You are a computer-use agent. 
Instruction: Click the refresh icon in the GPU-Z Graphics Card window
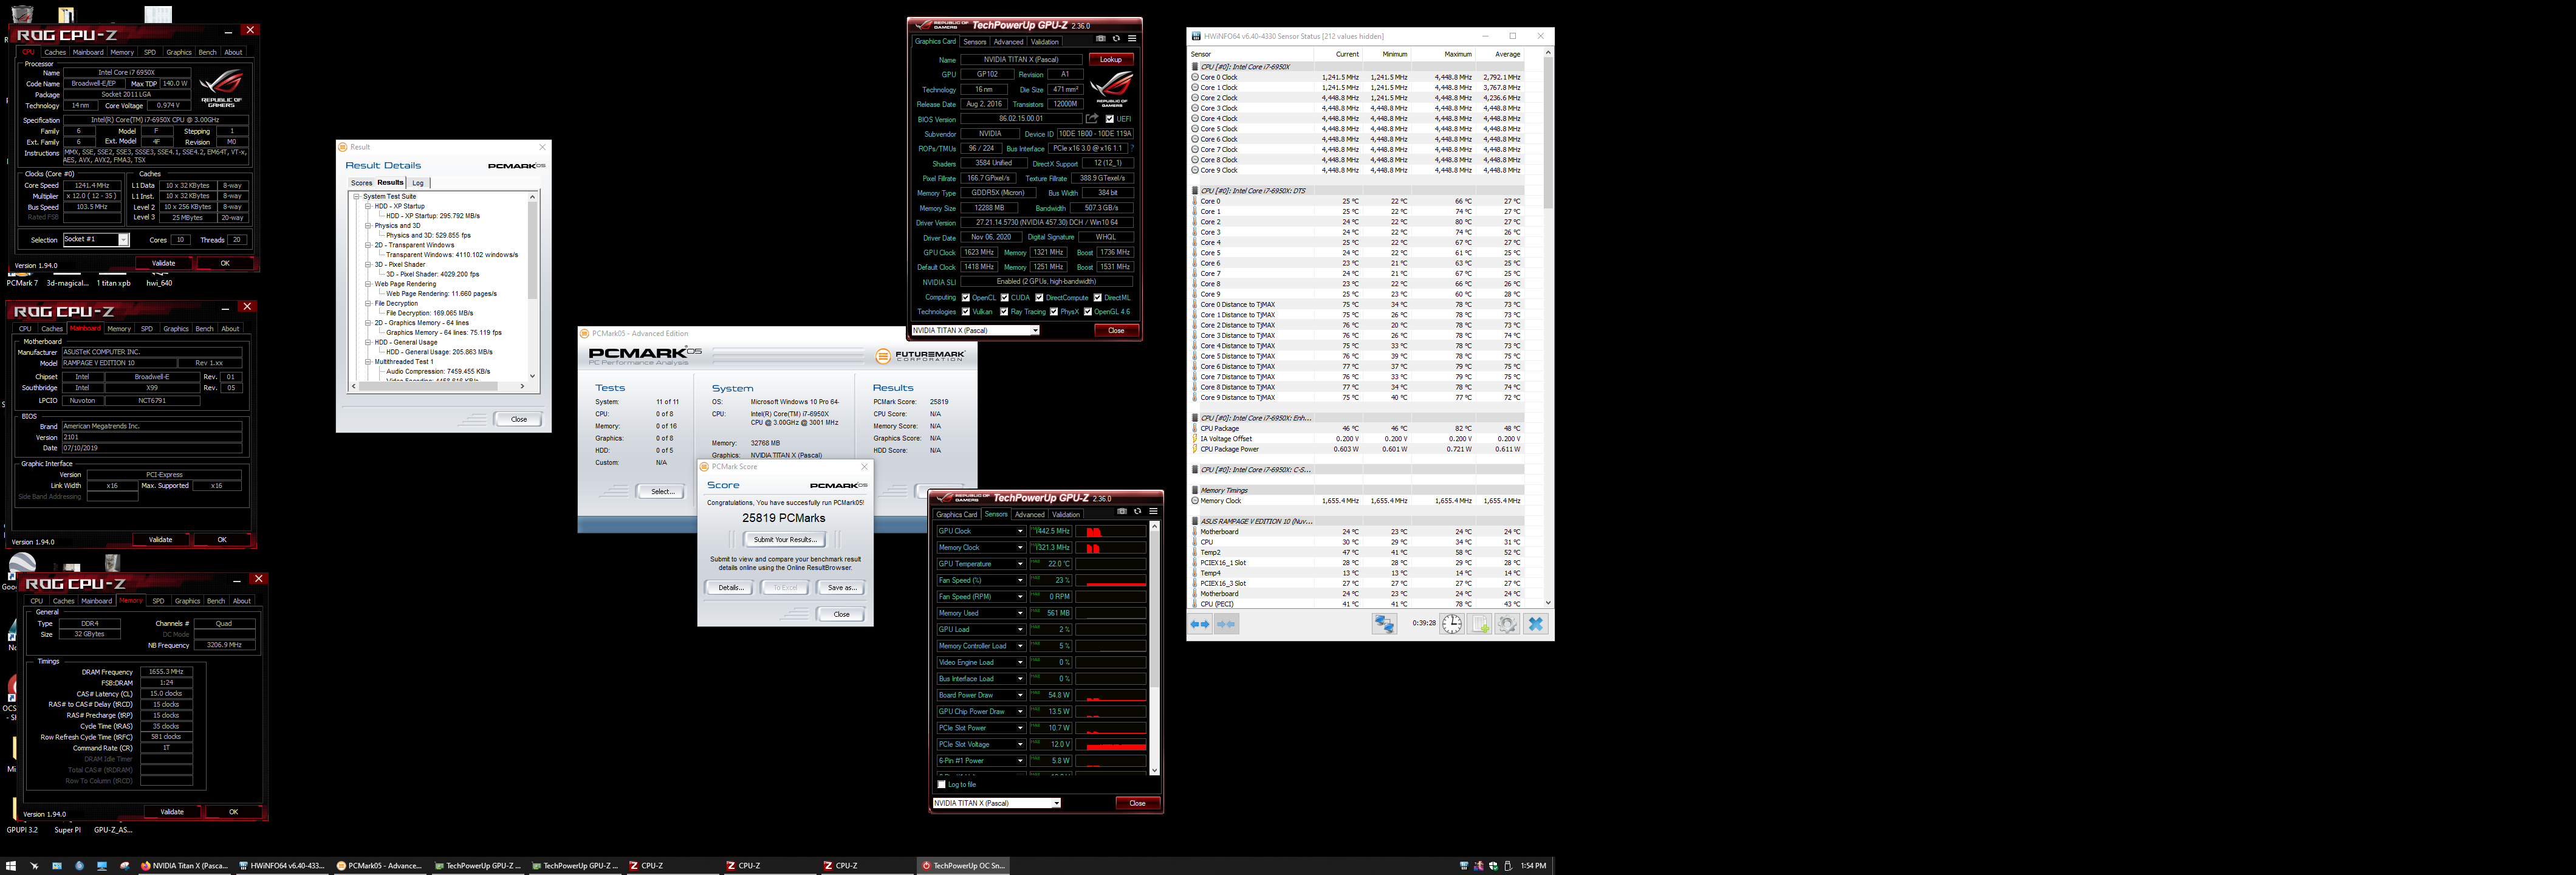[x=1116, y=39]
